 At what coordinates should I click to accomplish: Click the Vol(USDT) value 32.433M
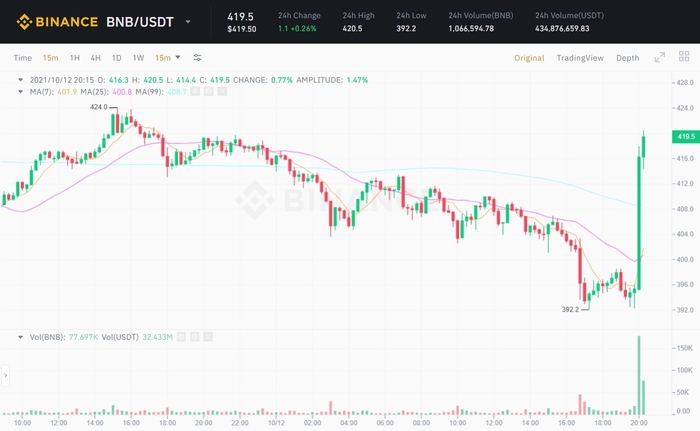(157, 337)
